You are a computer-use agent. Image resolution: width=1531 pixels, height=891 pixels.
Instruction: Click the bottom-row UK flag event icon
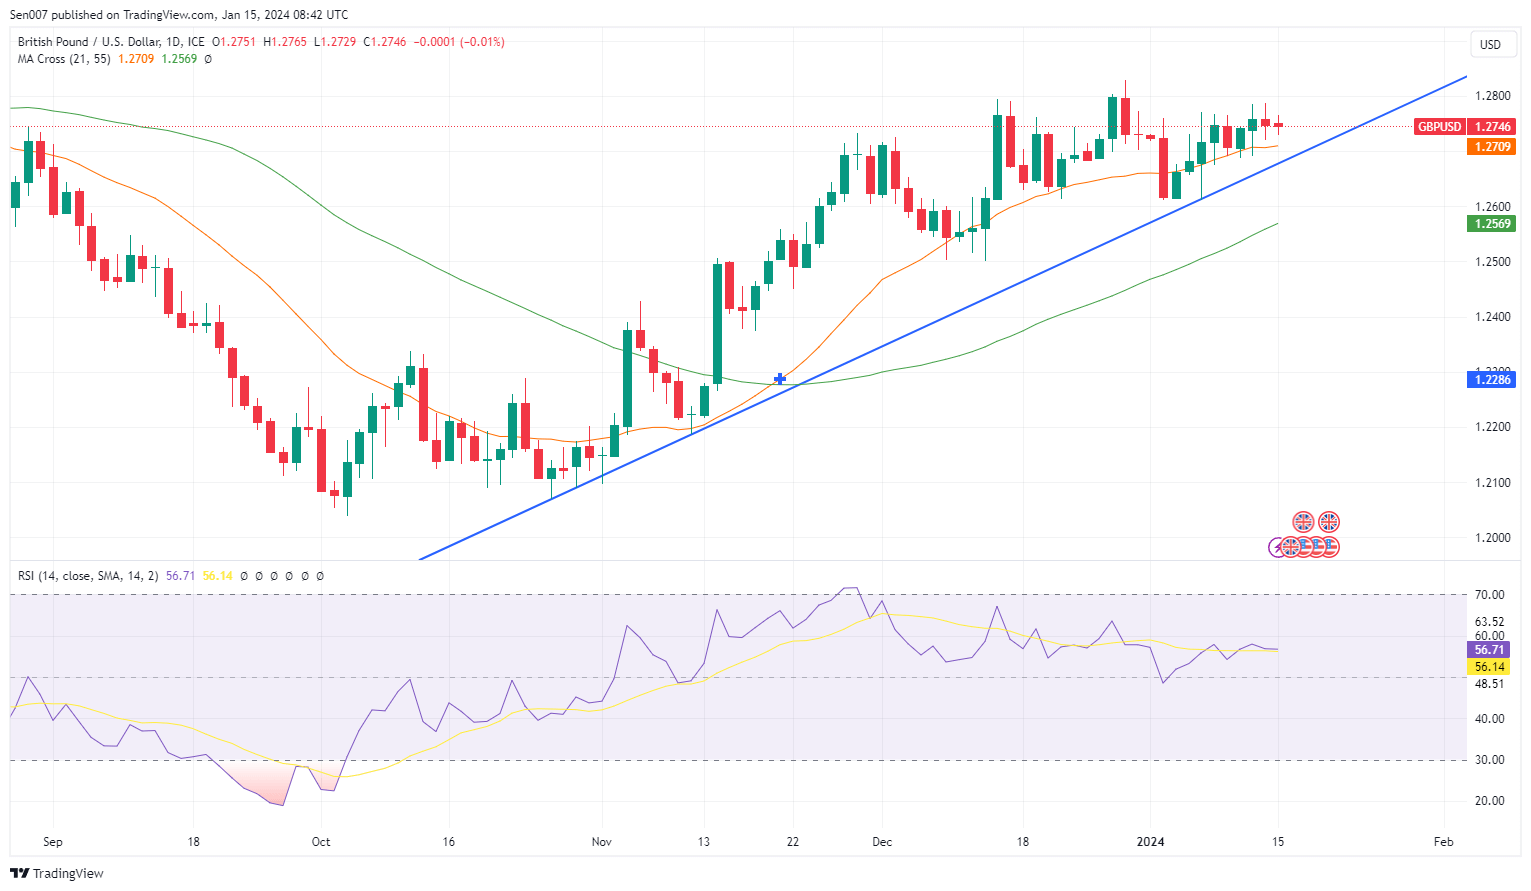[1291, 547]
